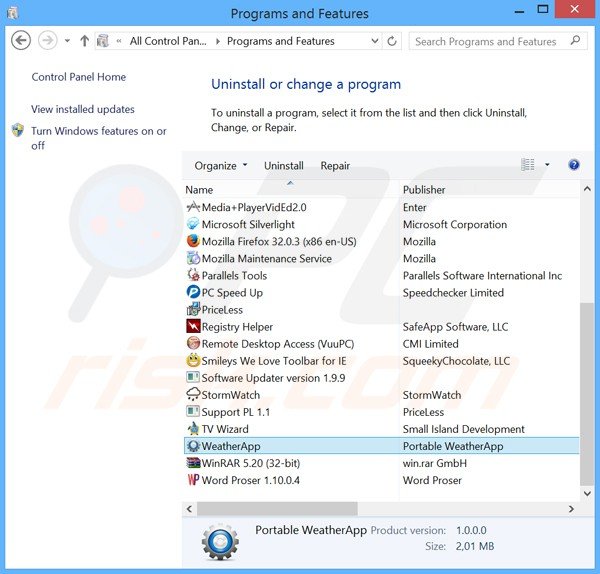Image resolution: width=600 pixels, height=574 pixels.
Task: Click the scroll right arrow
Action: [x=571, y=509]
